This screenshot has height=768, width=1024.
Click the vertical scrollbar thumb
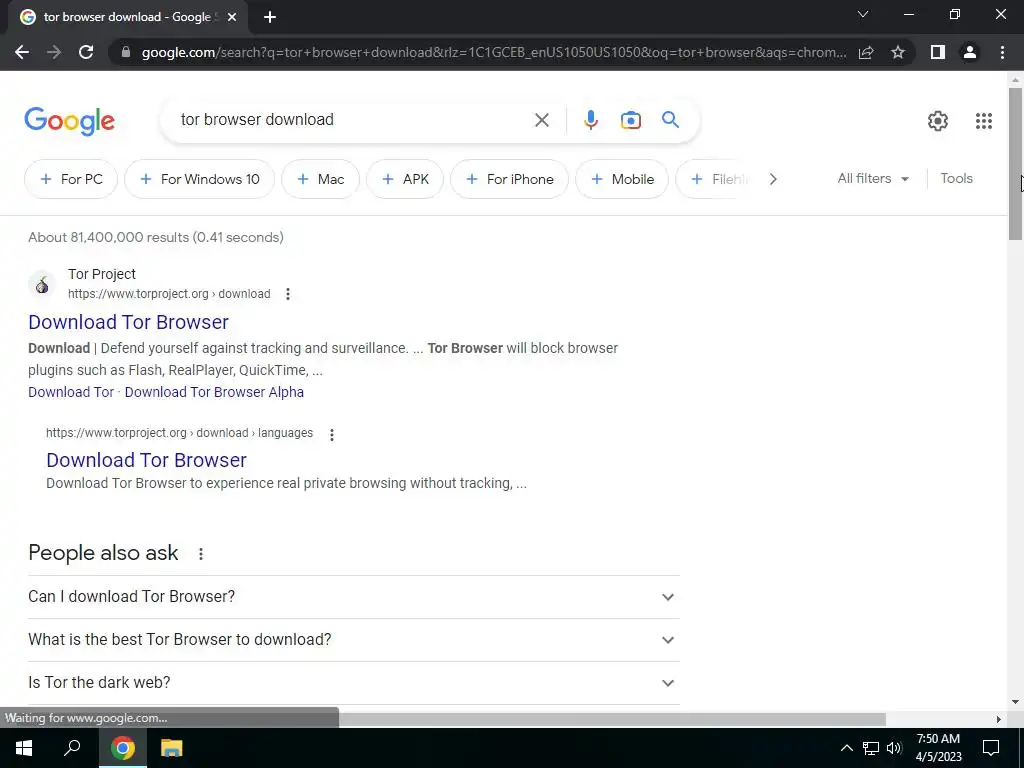coord(1015,163)
